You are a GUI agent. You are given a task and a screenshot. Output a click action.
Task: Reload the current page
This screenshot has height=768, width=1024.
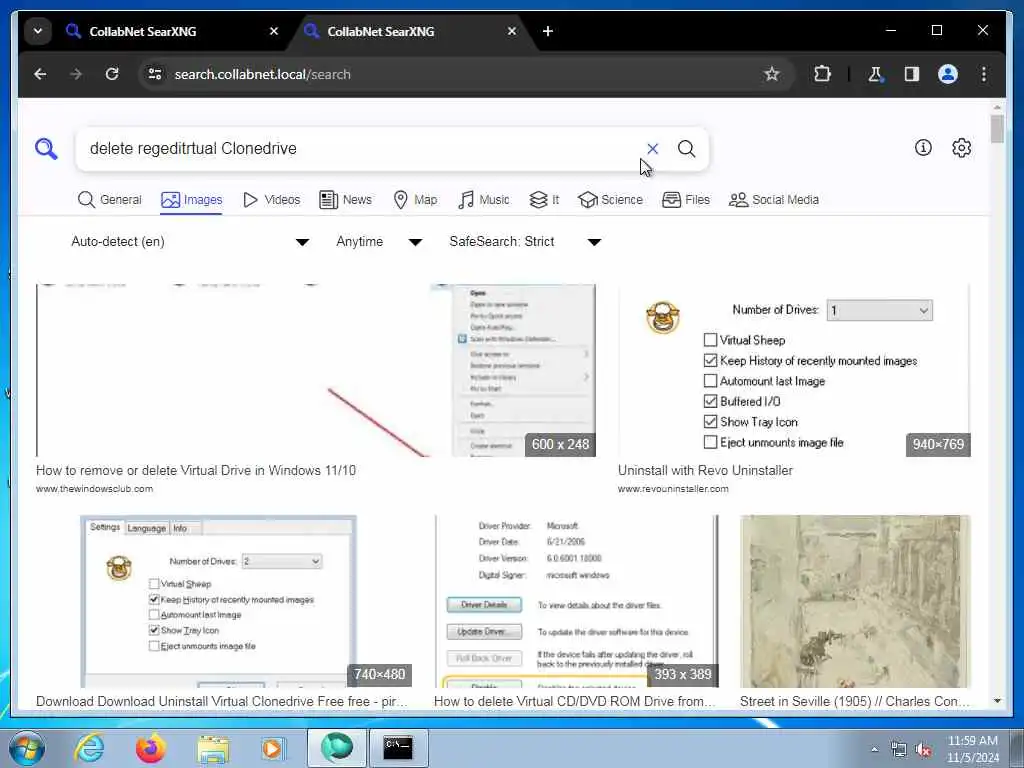[112, 74]
